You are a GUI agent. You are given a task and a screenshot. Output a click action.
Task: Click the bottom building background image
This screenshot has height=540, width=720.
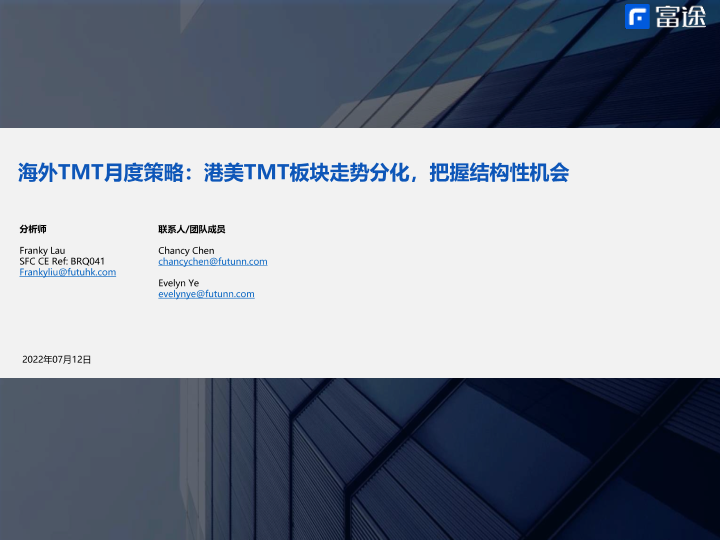point(360,460)
